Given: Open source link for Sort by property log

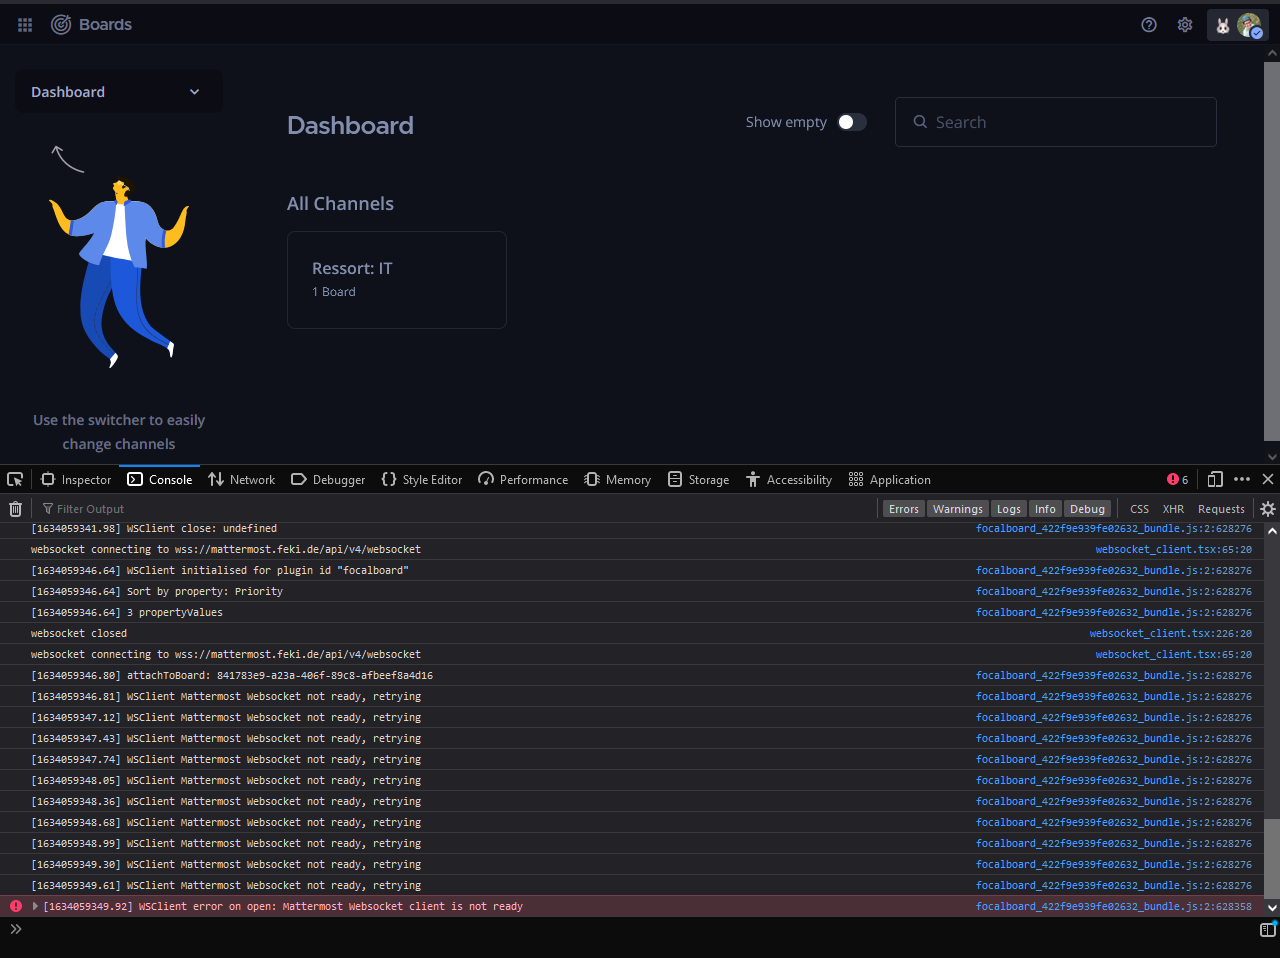Looking at the screenshot, I should 1114,591.
